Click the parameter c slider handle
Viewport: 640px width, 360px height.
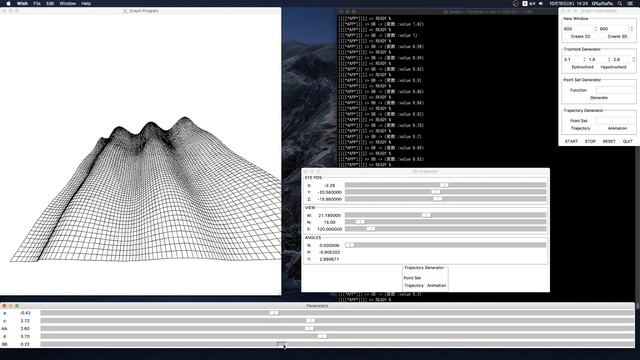click(x=311, y=321)
